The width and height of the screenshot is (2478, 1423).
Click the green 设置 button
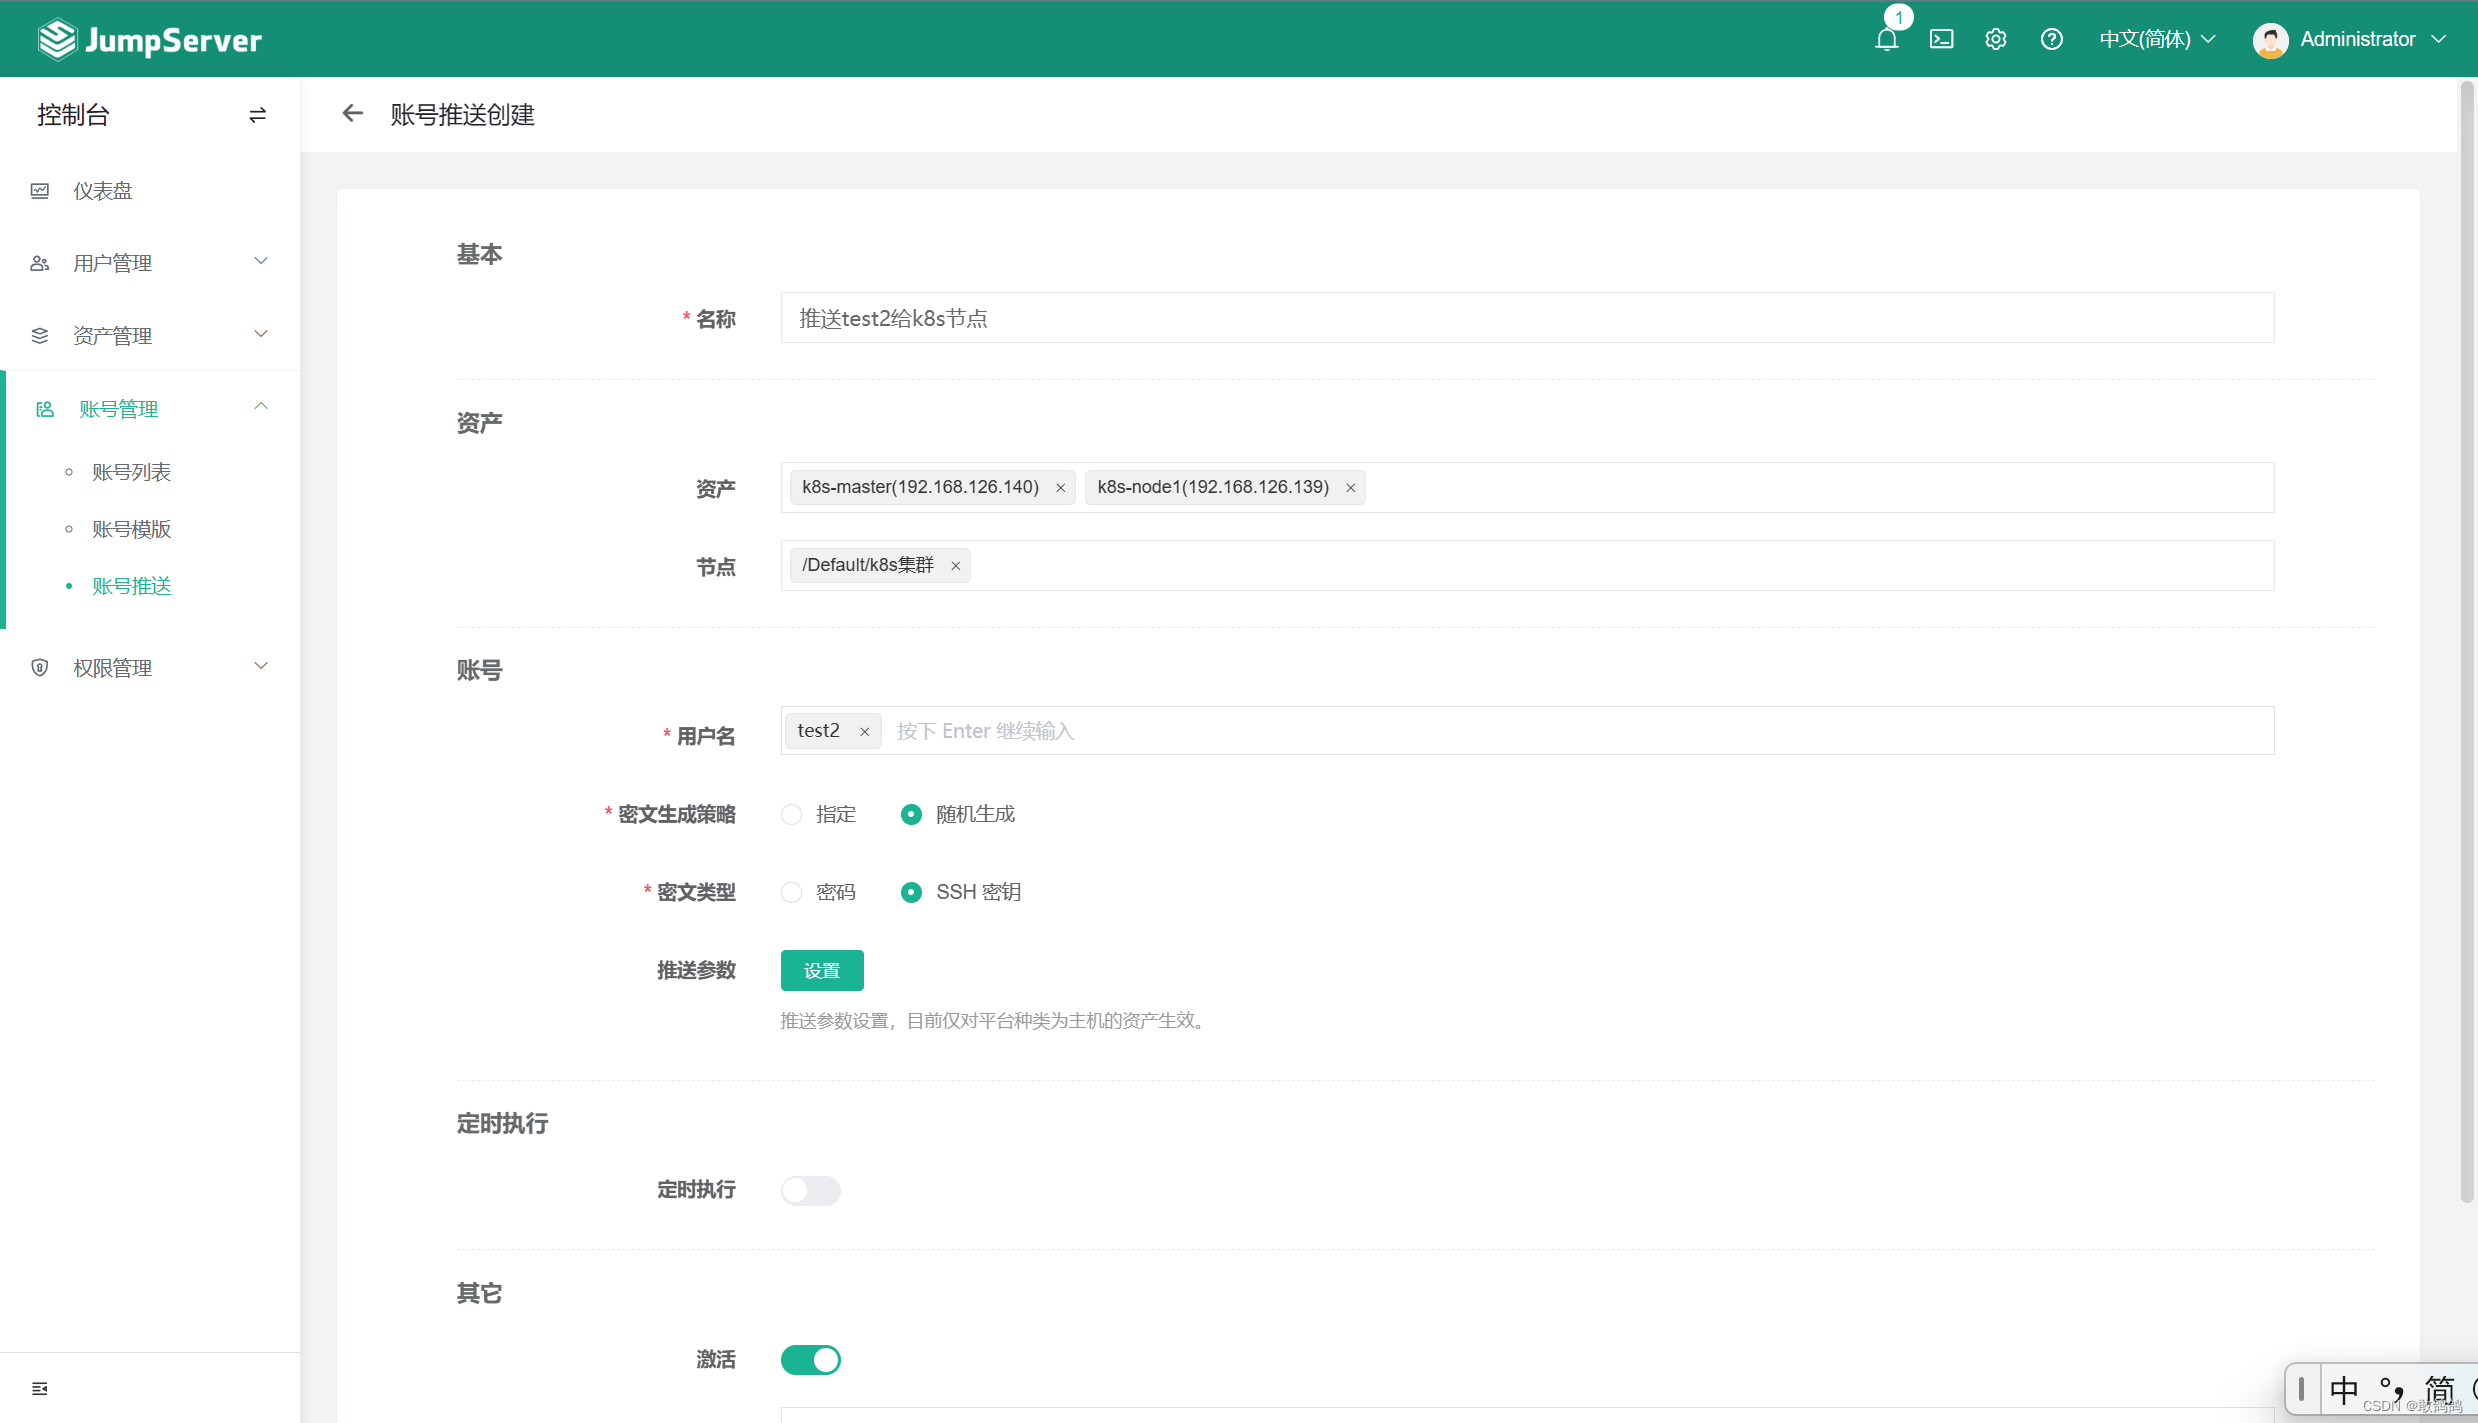(x=821, y=970)
